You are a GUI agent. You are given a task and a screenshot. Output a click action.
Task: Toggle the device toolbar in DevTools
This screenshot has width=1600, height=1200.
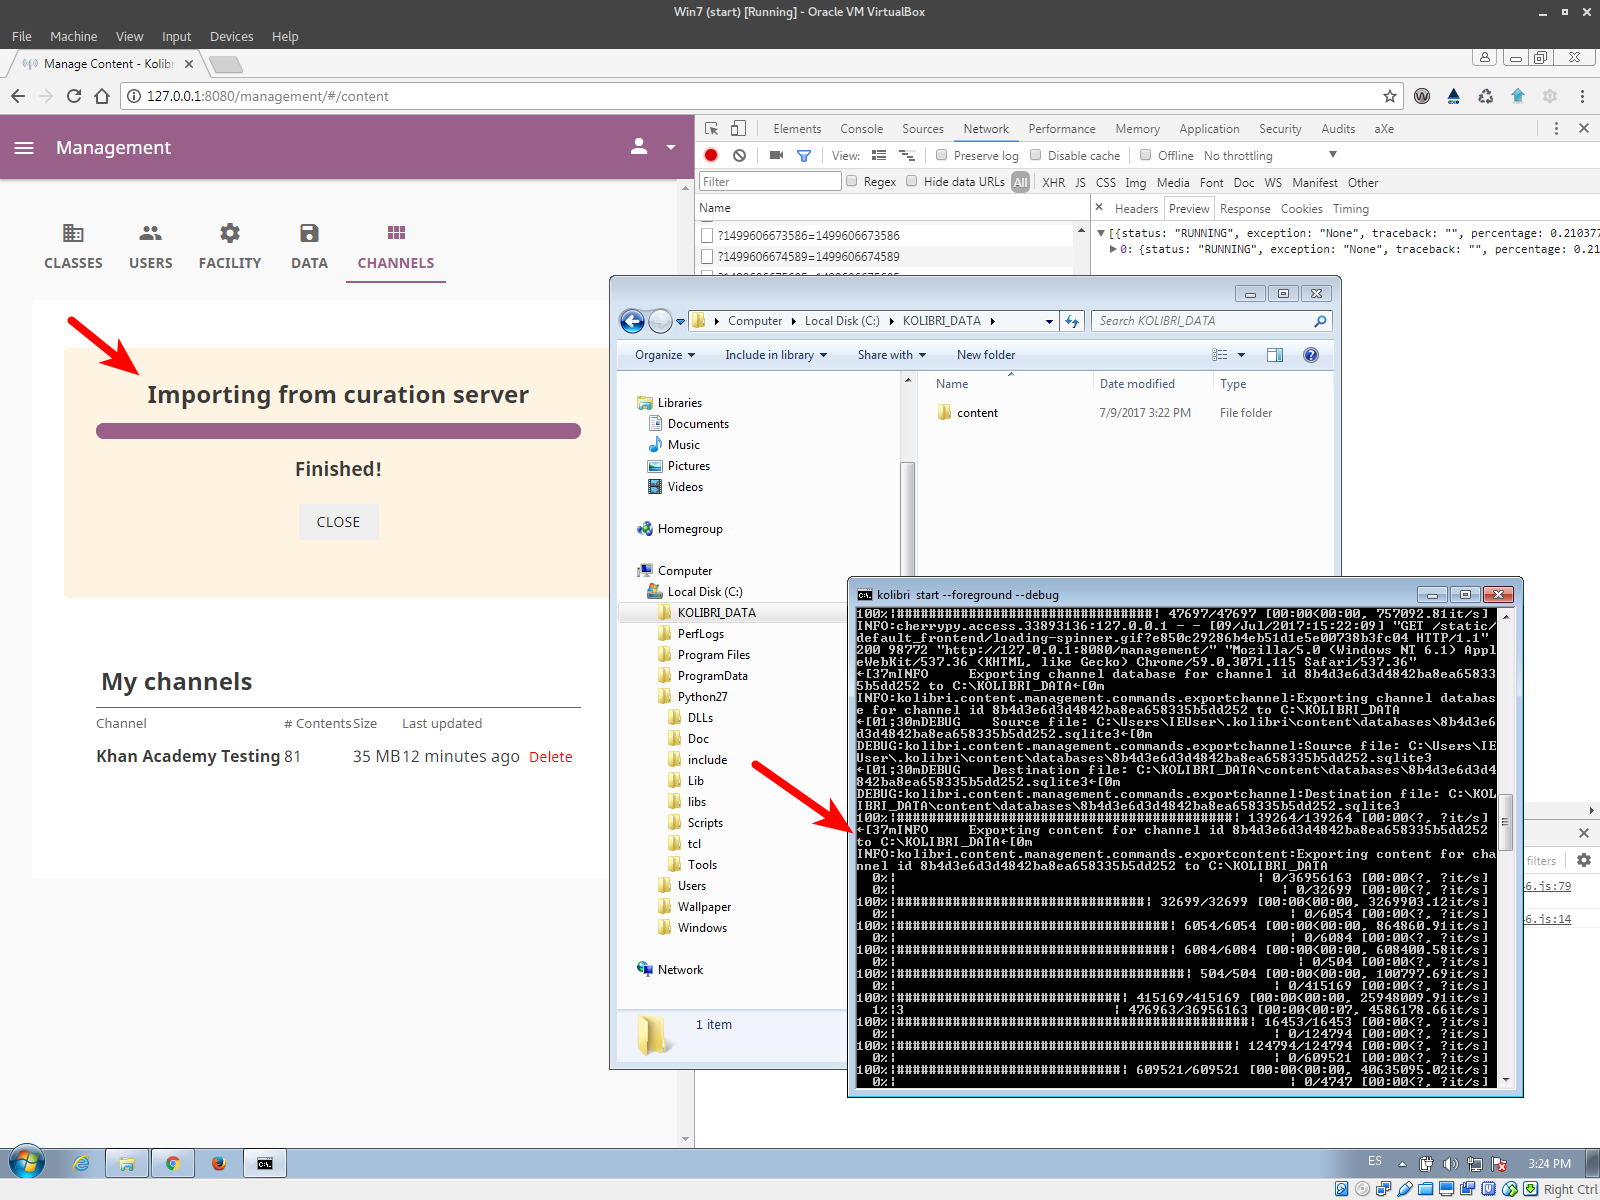pyautogui.click(x=738, y=128)
